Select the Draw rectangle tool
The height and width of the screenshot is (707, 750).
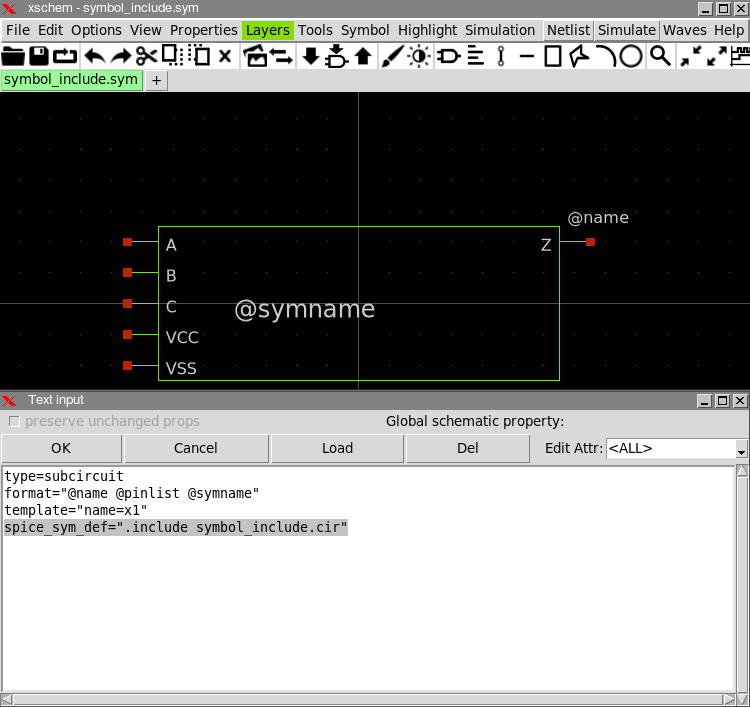pyautogui.click(x=553, y=56)
